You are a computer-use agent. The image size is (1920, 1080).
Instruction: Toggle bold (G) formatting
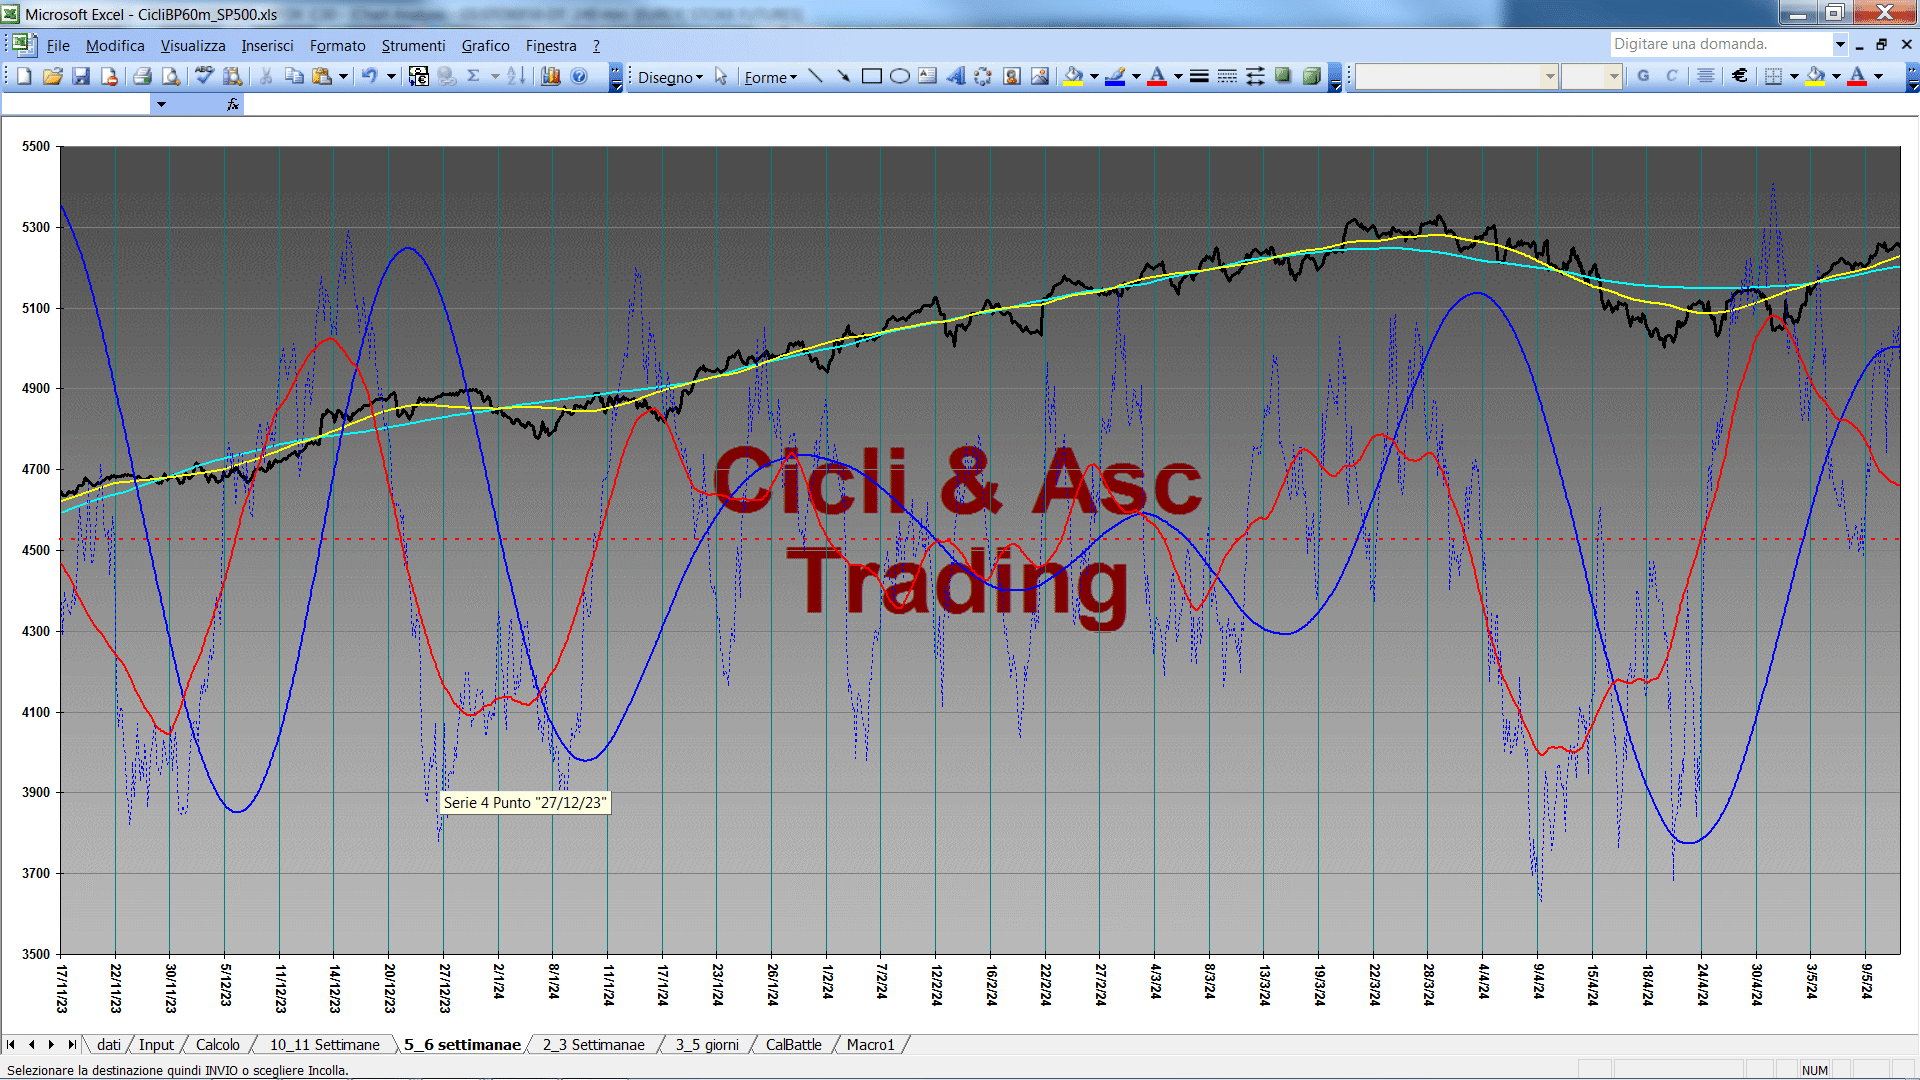(x=1643, y=76)
